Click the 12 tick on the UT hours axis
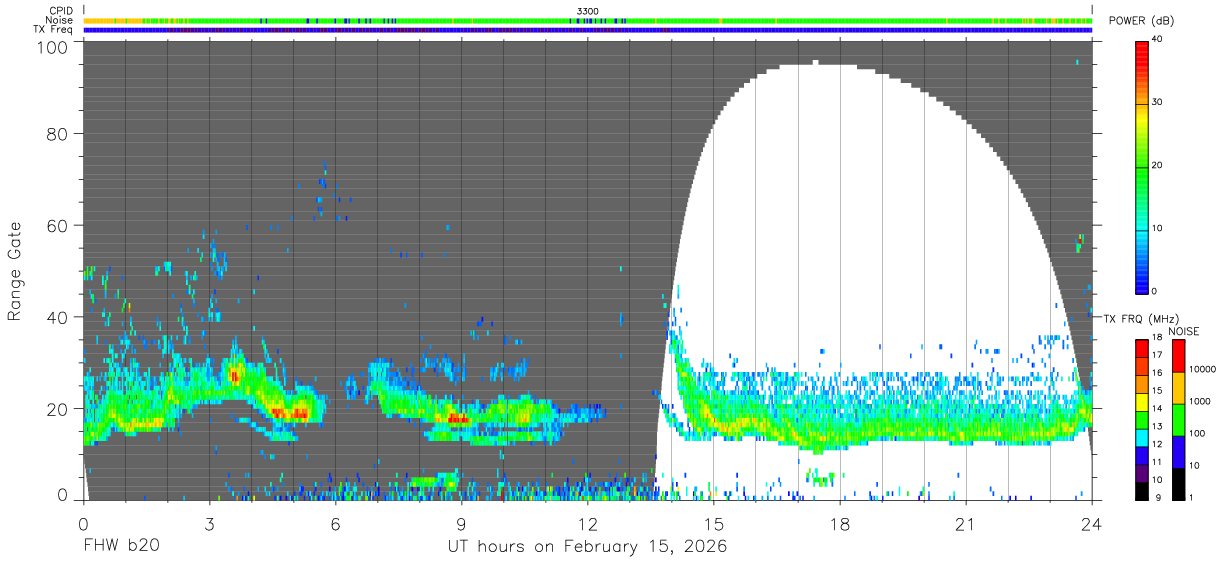This screenshot has height=567, width=1228. click(x=587, y=524)
